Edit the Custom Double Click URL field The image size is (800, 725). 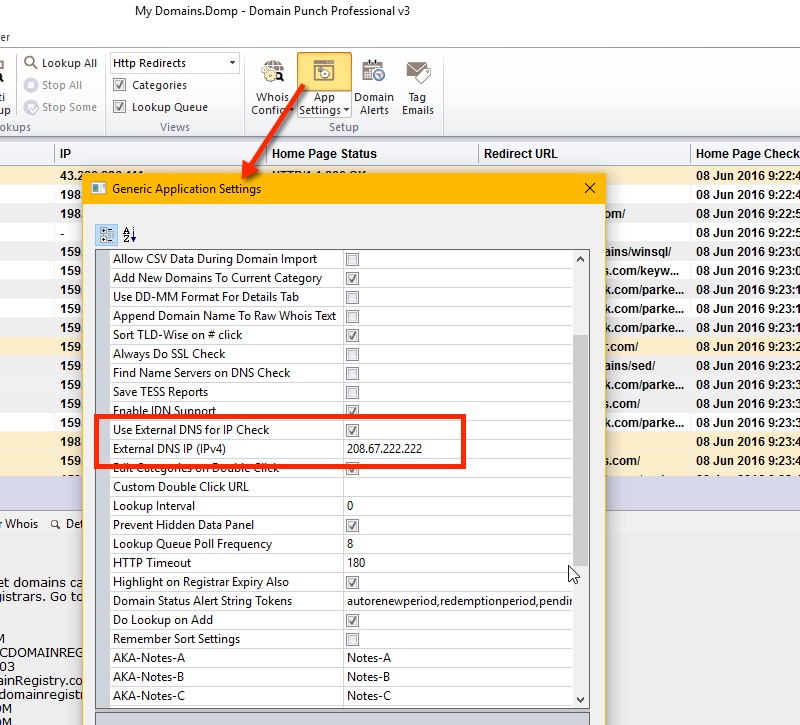tap(458, 487)
